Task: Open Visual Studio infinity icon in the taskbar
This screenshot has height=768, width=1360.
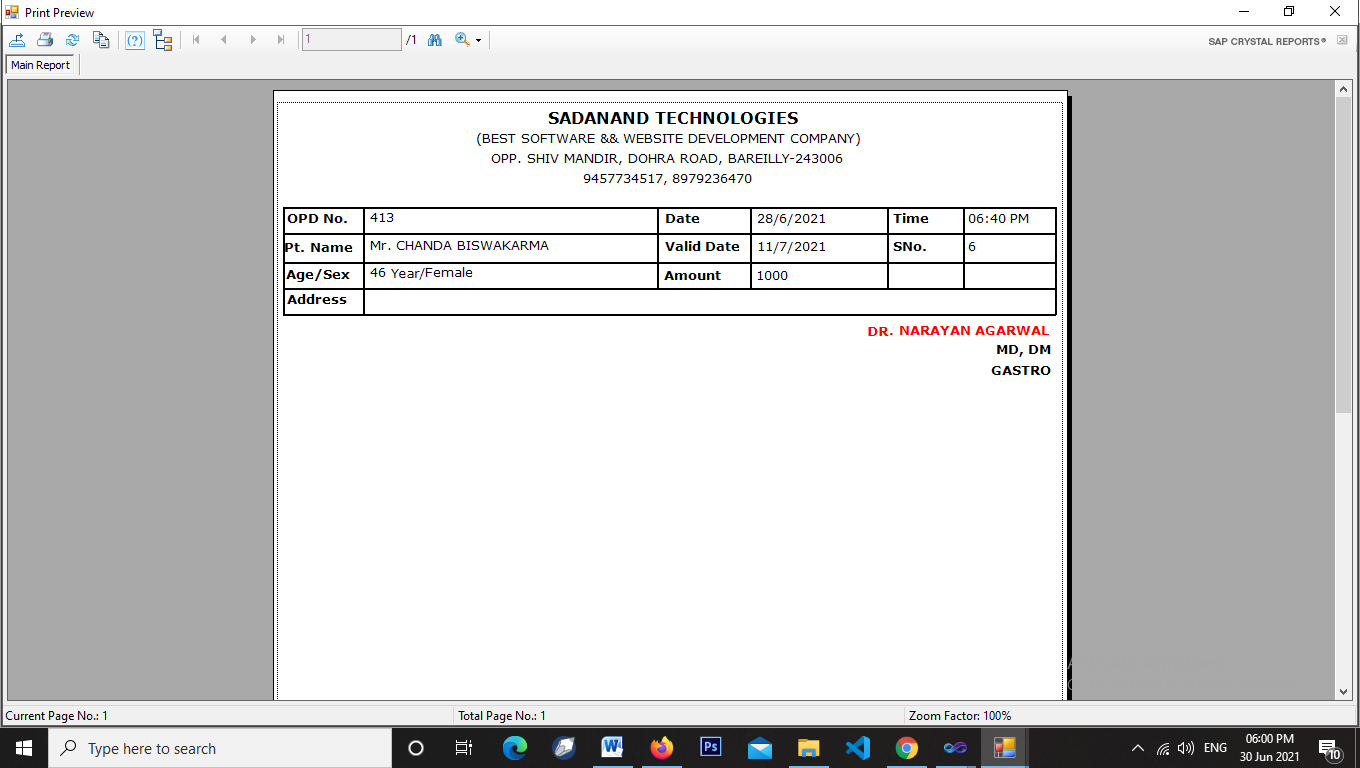Action: [x=955, y=748]
